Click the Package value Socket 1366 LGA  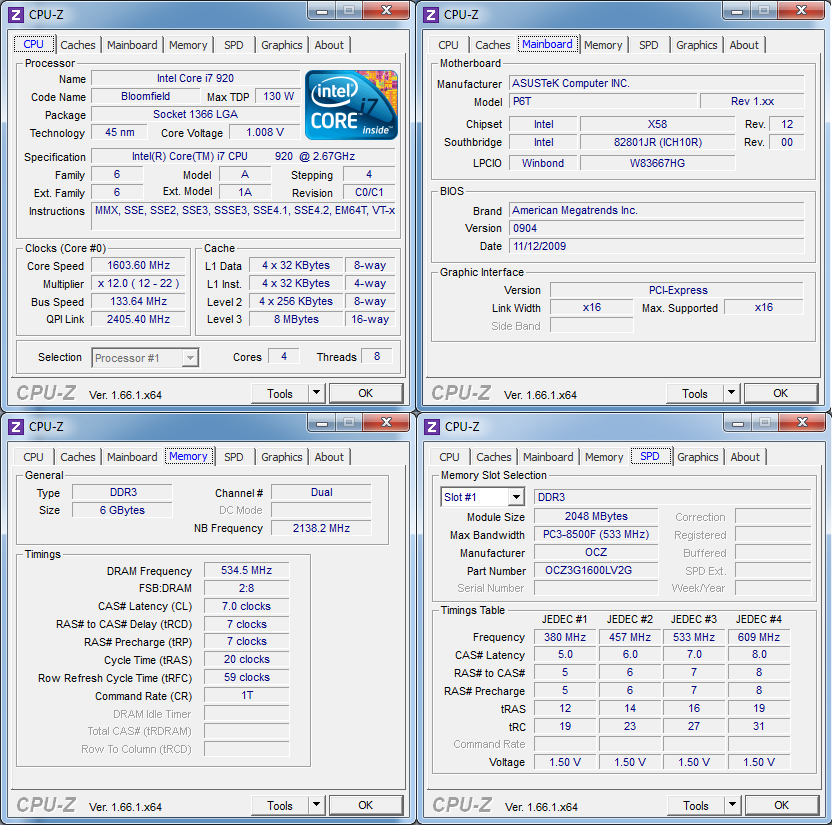pyautogui.click(x=195, y=114)
